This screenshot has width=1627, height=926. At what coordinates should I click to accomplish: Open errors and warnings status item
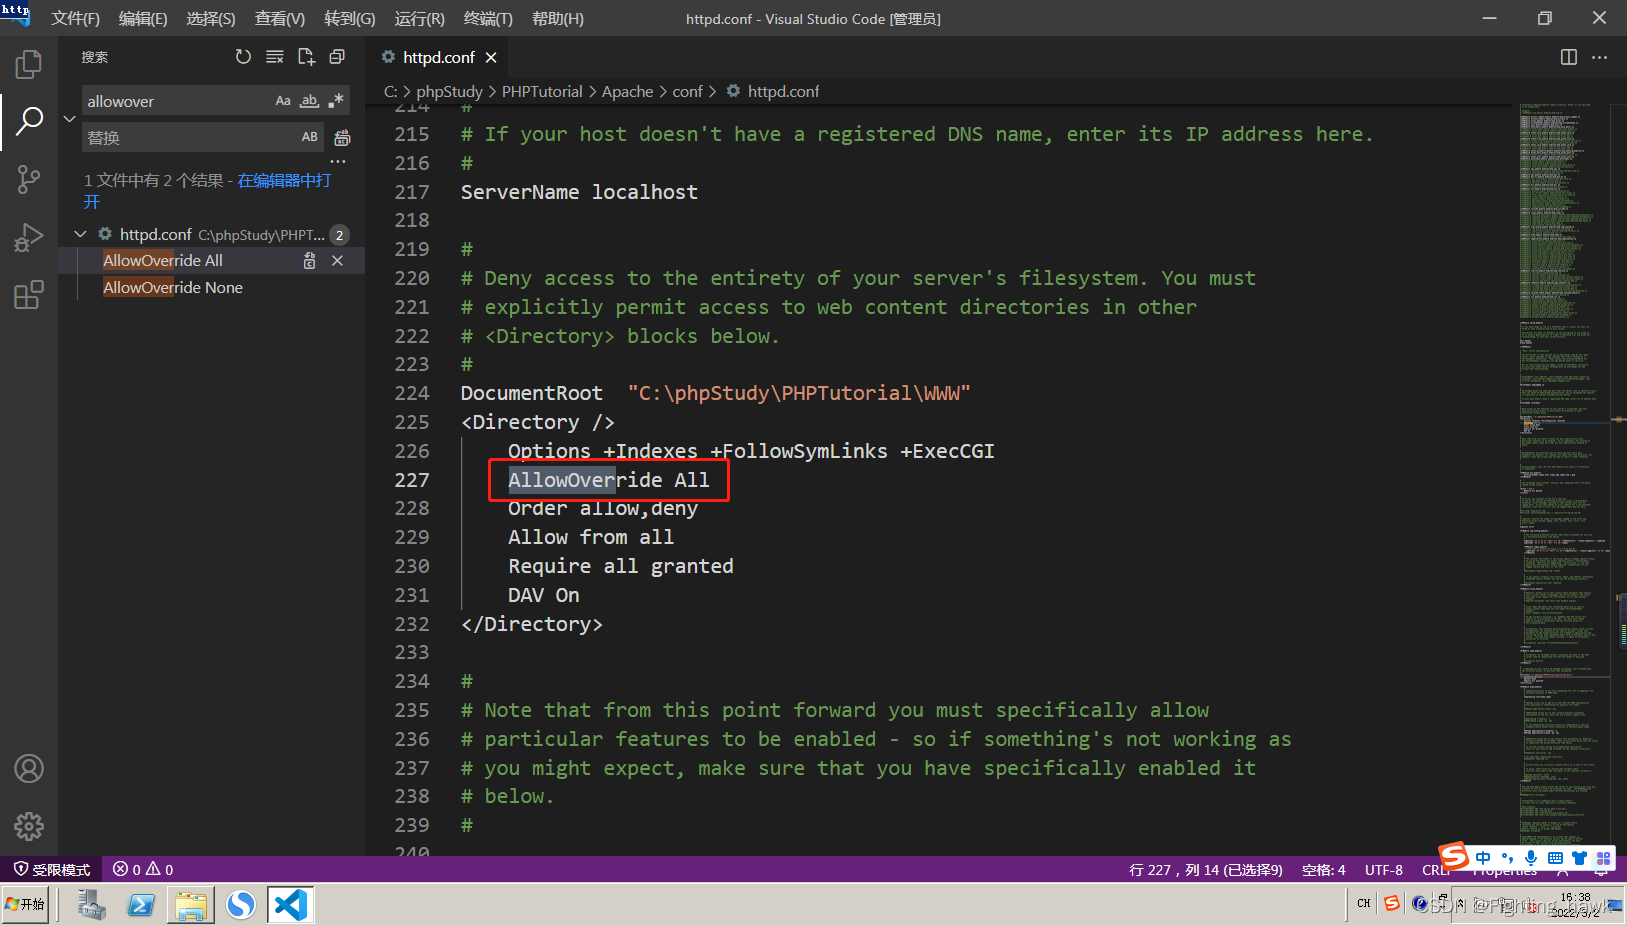[143, 870]
